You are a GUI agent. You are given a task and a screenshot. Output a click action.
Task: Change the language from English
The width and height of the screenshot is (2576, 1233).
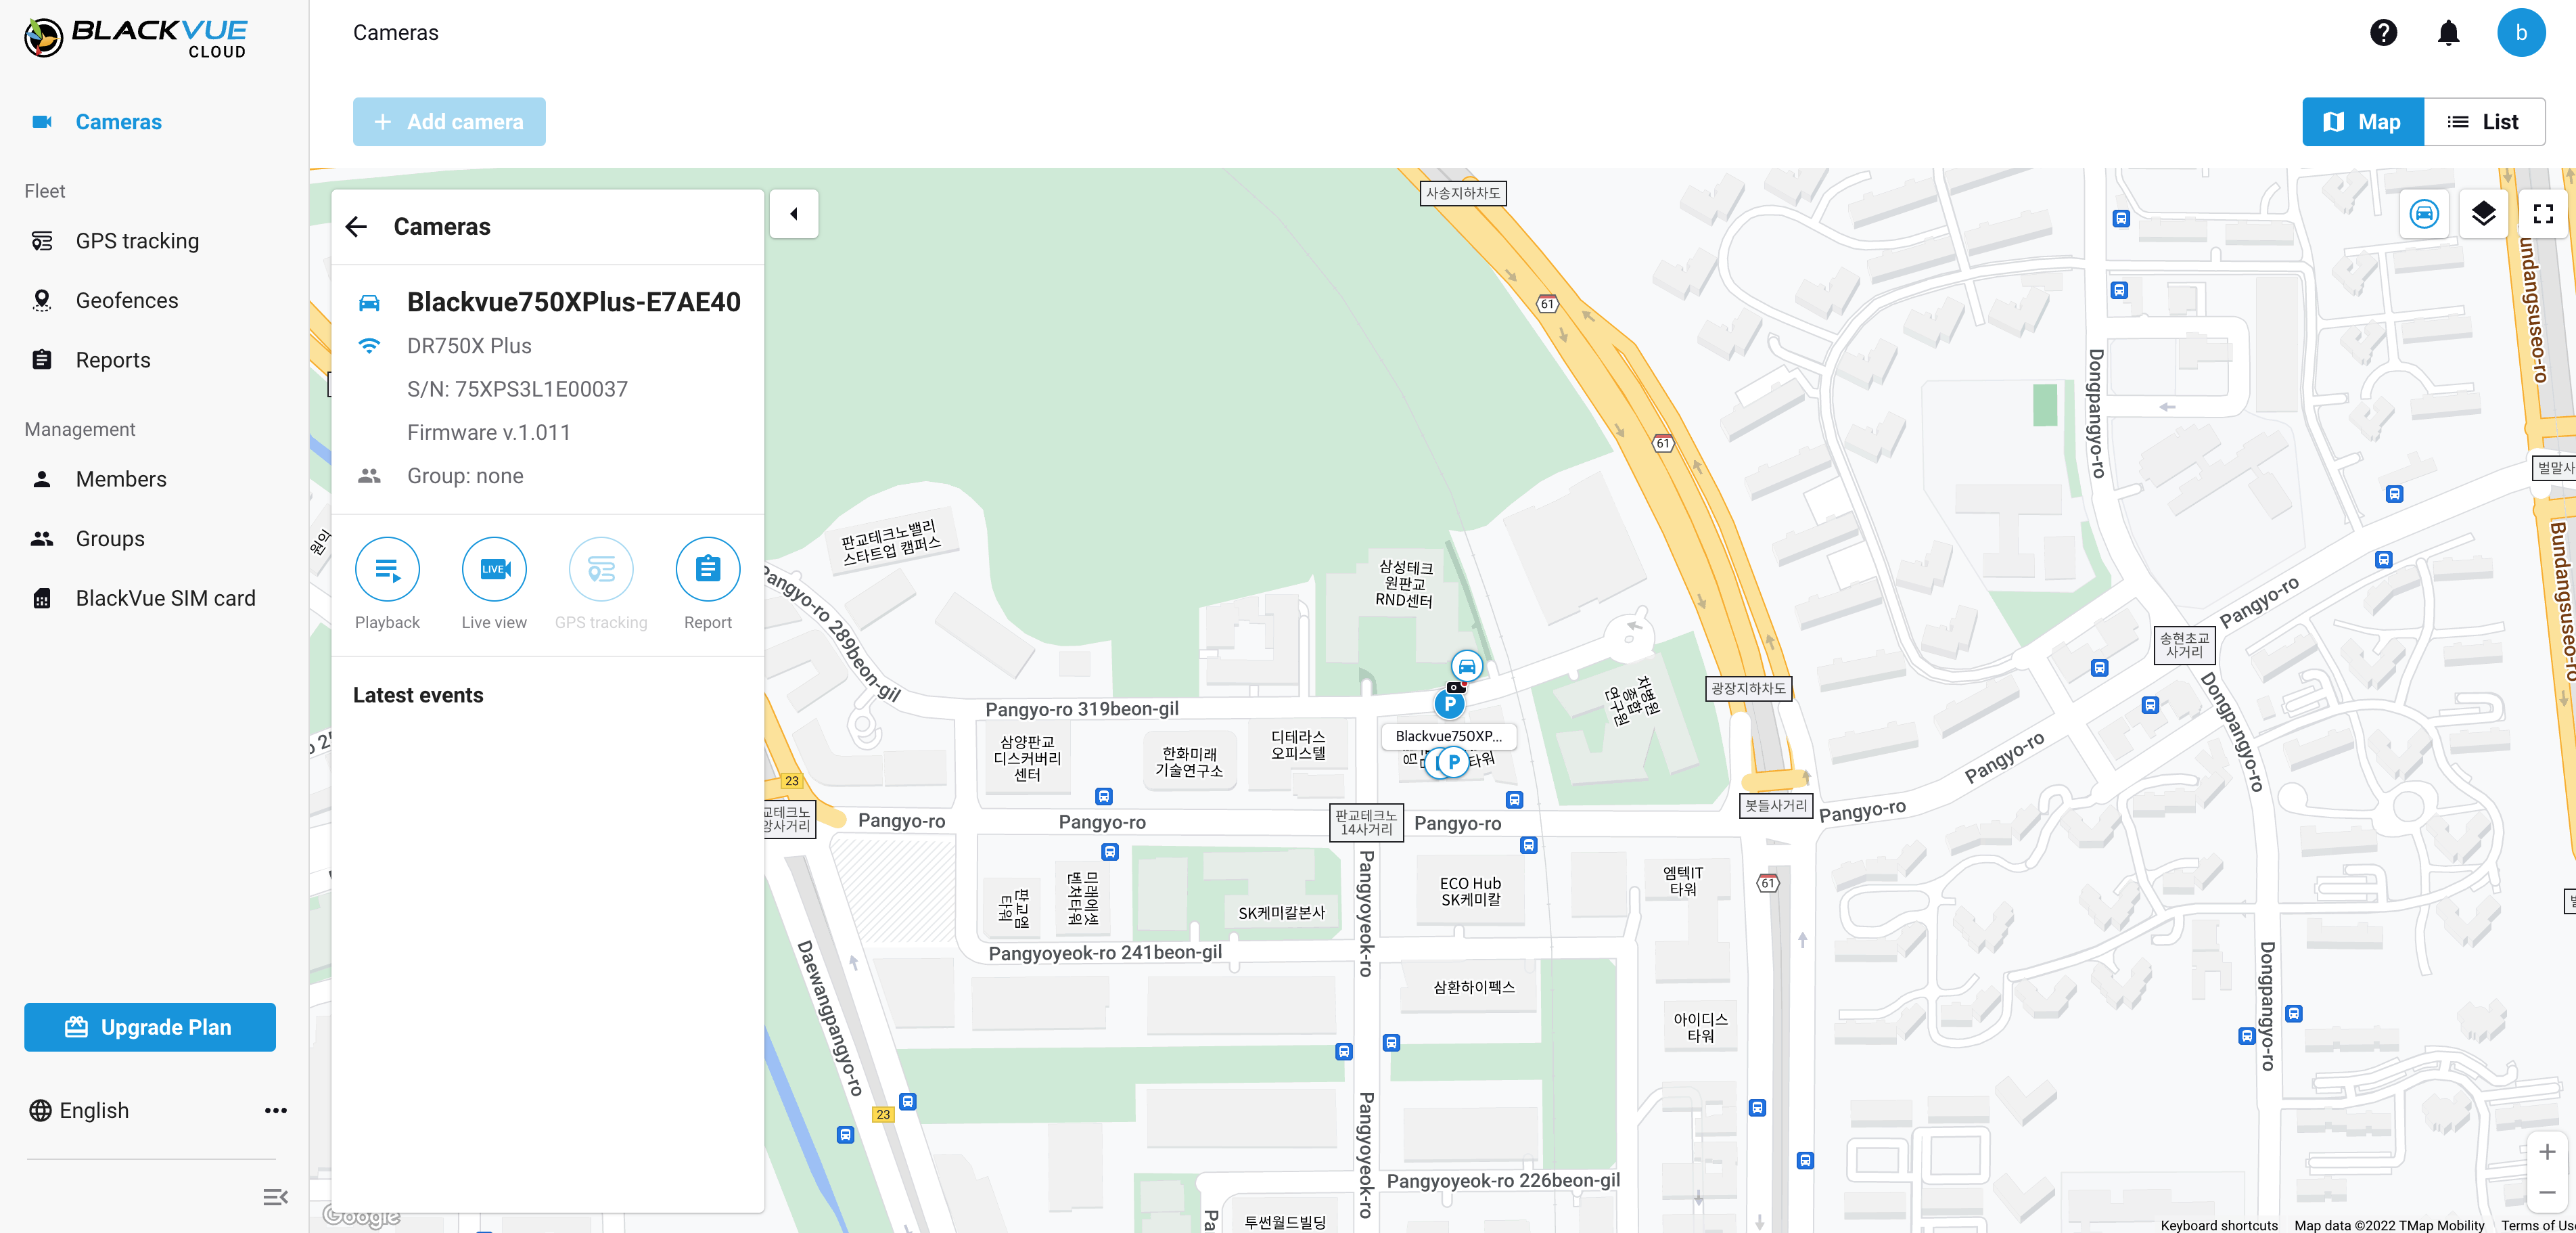79,1111
